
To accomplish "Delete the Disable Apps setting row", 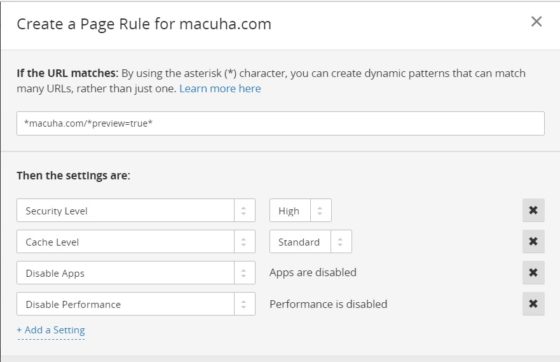I will (x=533, y=273).
